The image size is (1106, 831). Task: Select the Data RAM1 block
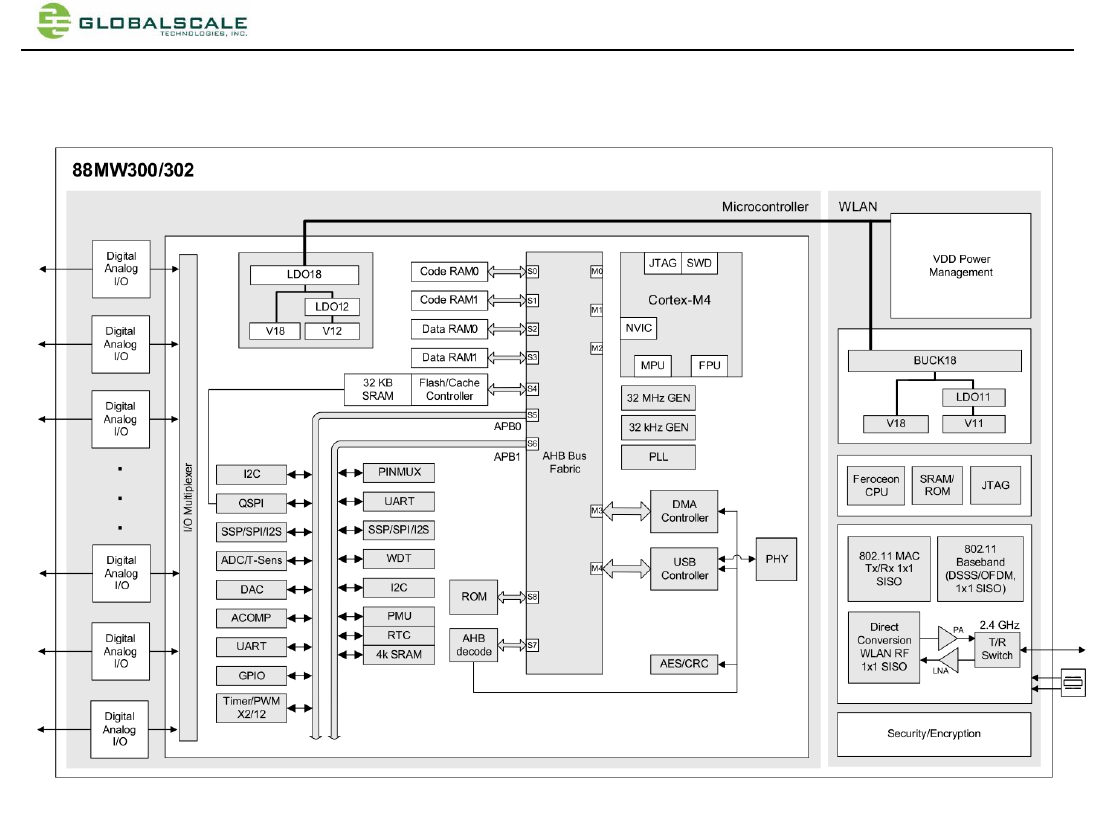click(449, 358)
